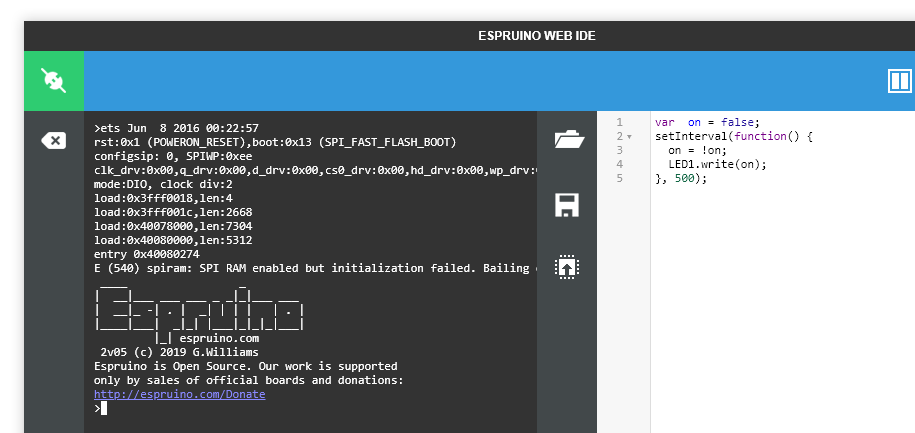The height and width of the screenshot is (433, 915).
Task: Click the spiram initialization failed error line
Action: [x=315, y=268]
